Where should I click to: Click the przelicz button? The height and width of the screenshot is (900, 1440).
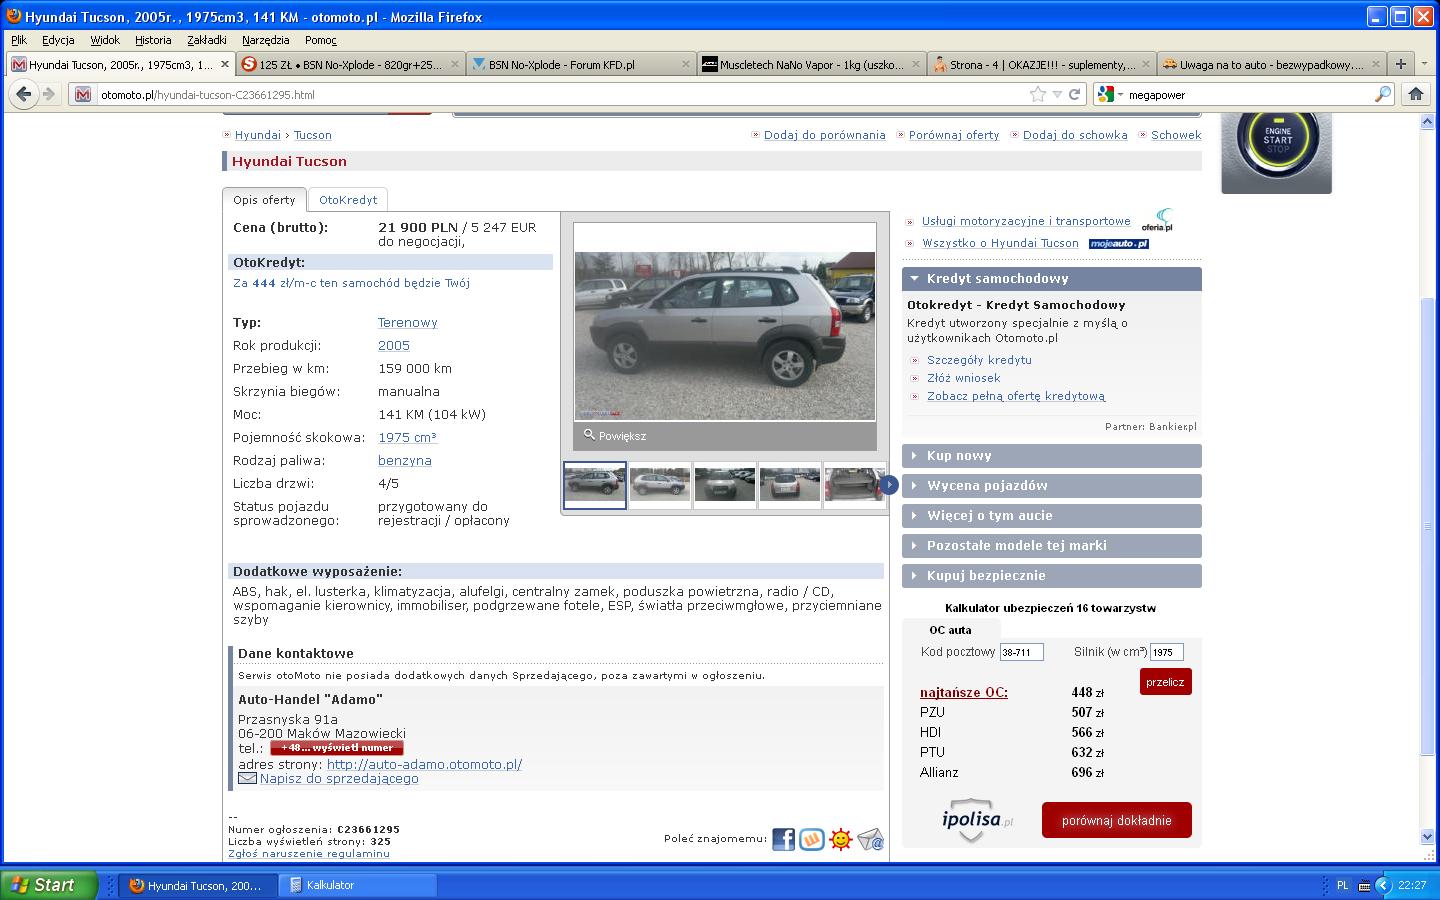pos(1165,682)
